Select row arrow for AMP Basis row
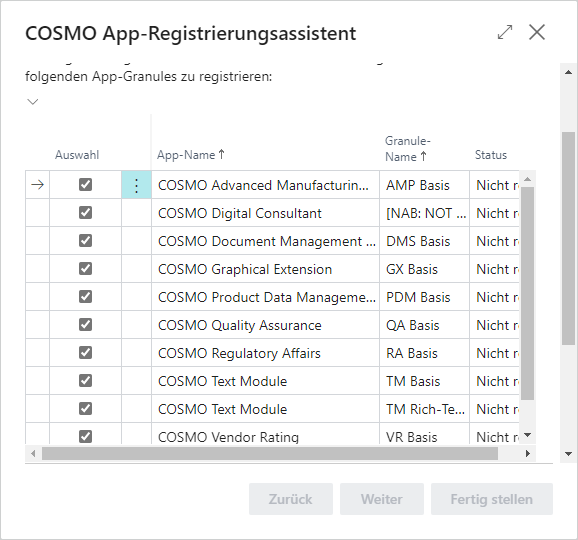This screenshot has width=578, height=540. pyautogui.click(x=38, y=185)
